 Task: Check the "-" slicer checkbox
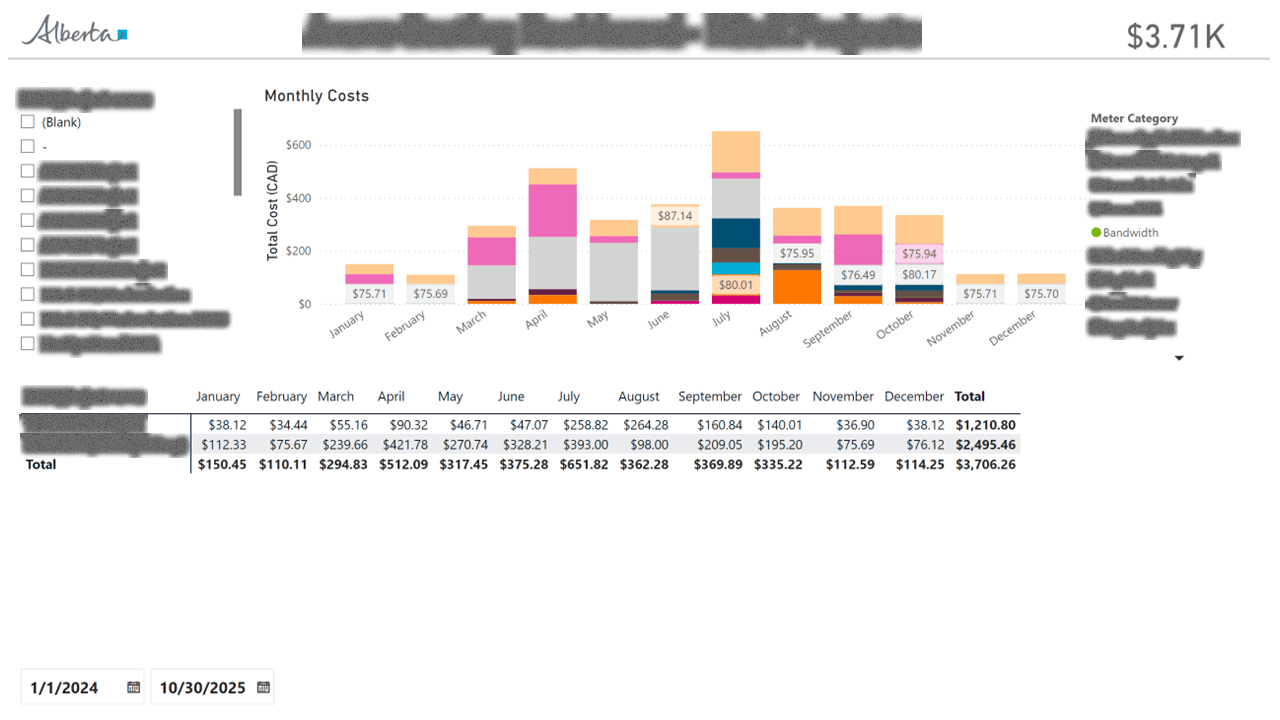27,146
